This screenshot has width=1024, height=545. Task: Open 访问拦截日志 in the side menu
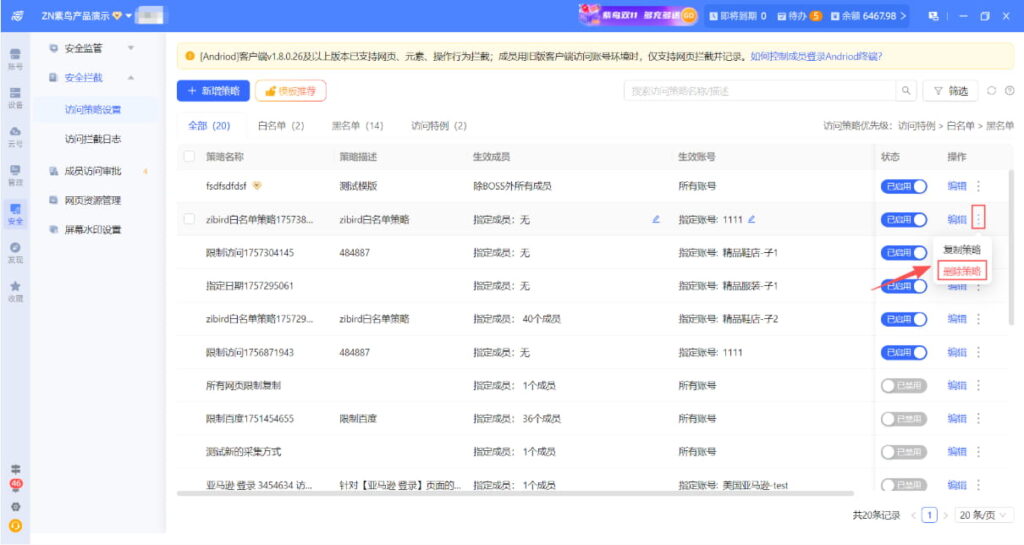click(x=93, y=139)
